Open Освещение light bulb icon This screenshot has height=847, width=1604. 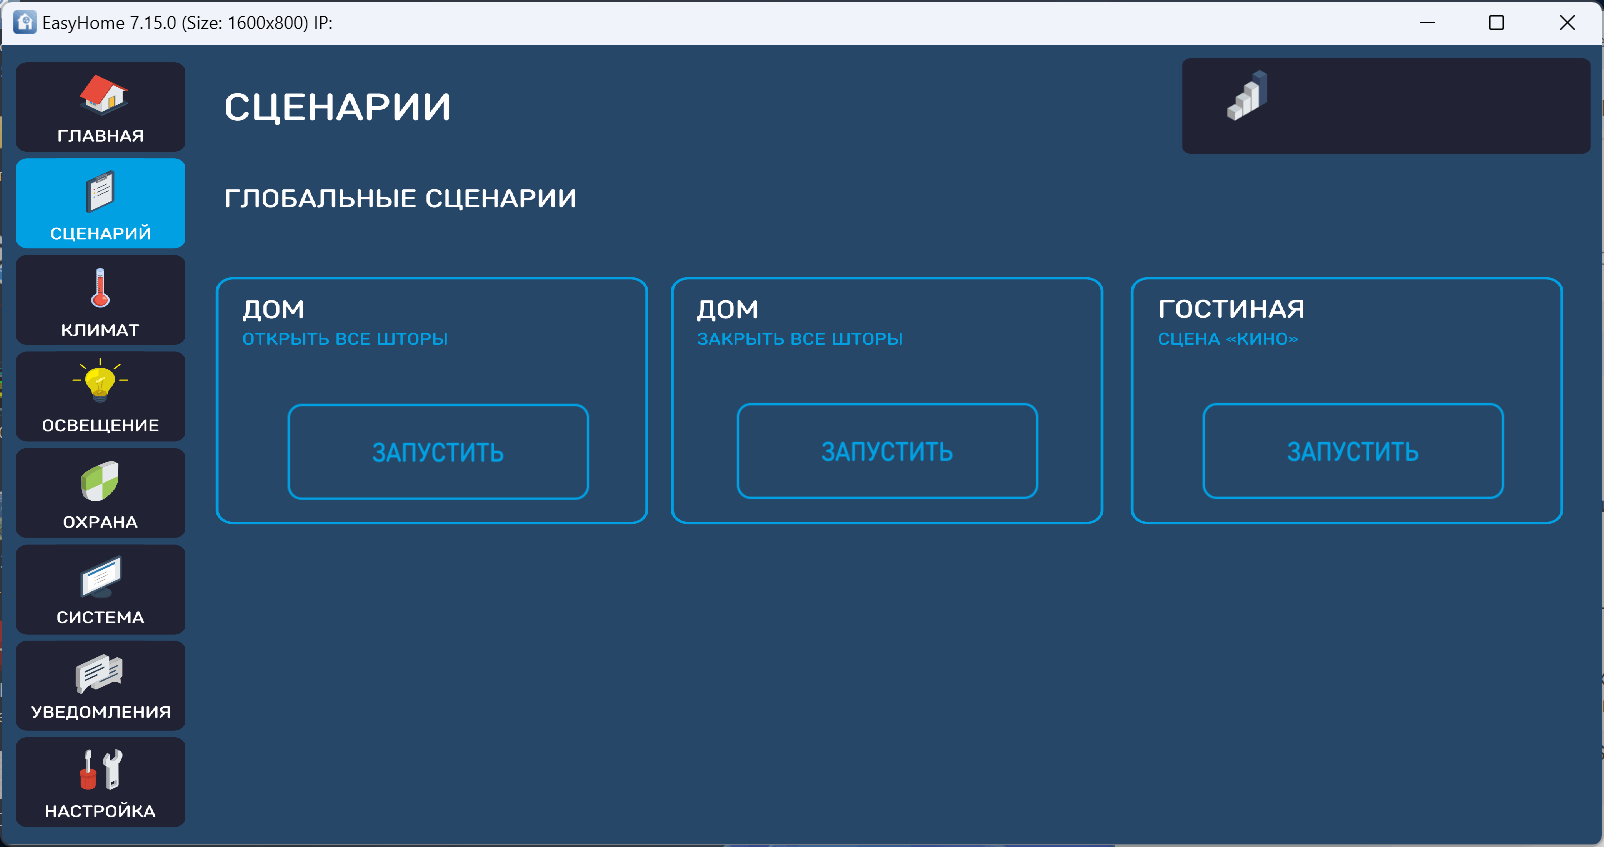[100, 383]
